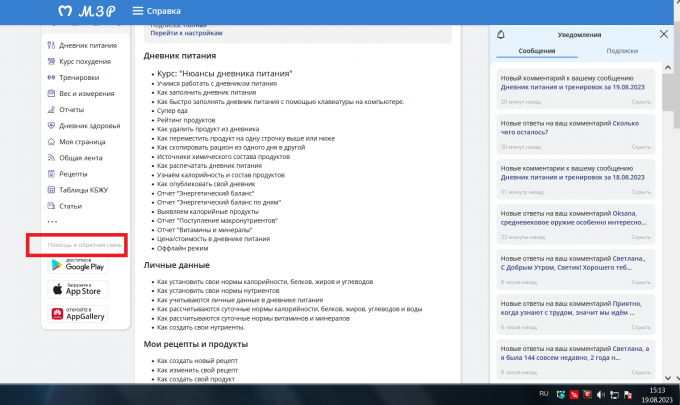Click the МЗР logo in header
The height and width of the screenshot is (405, 680).
[x=87, y=12]
